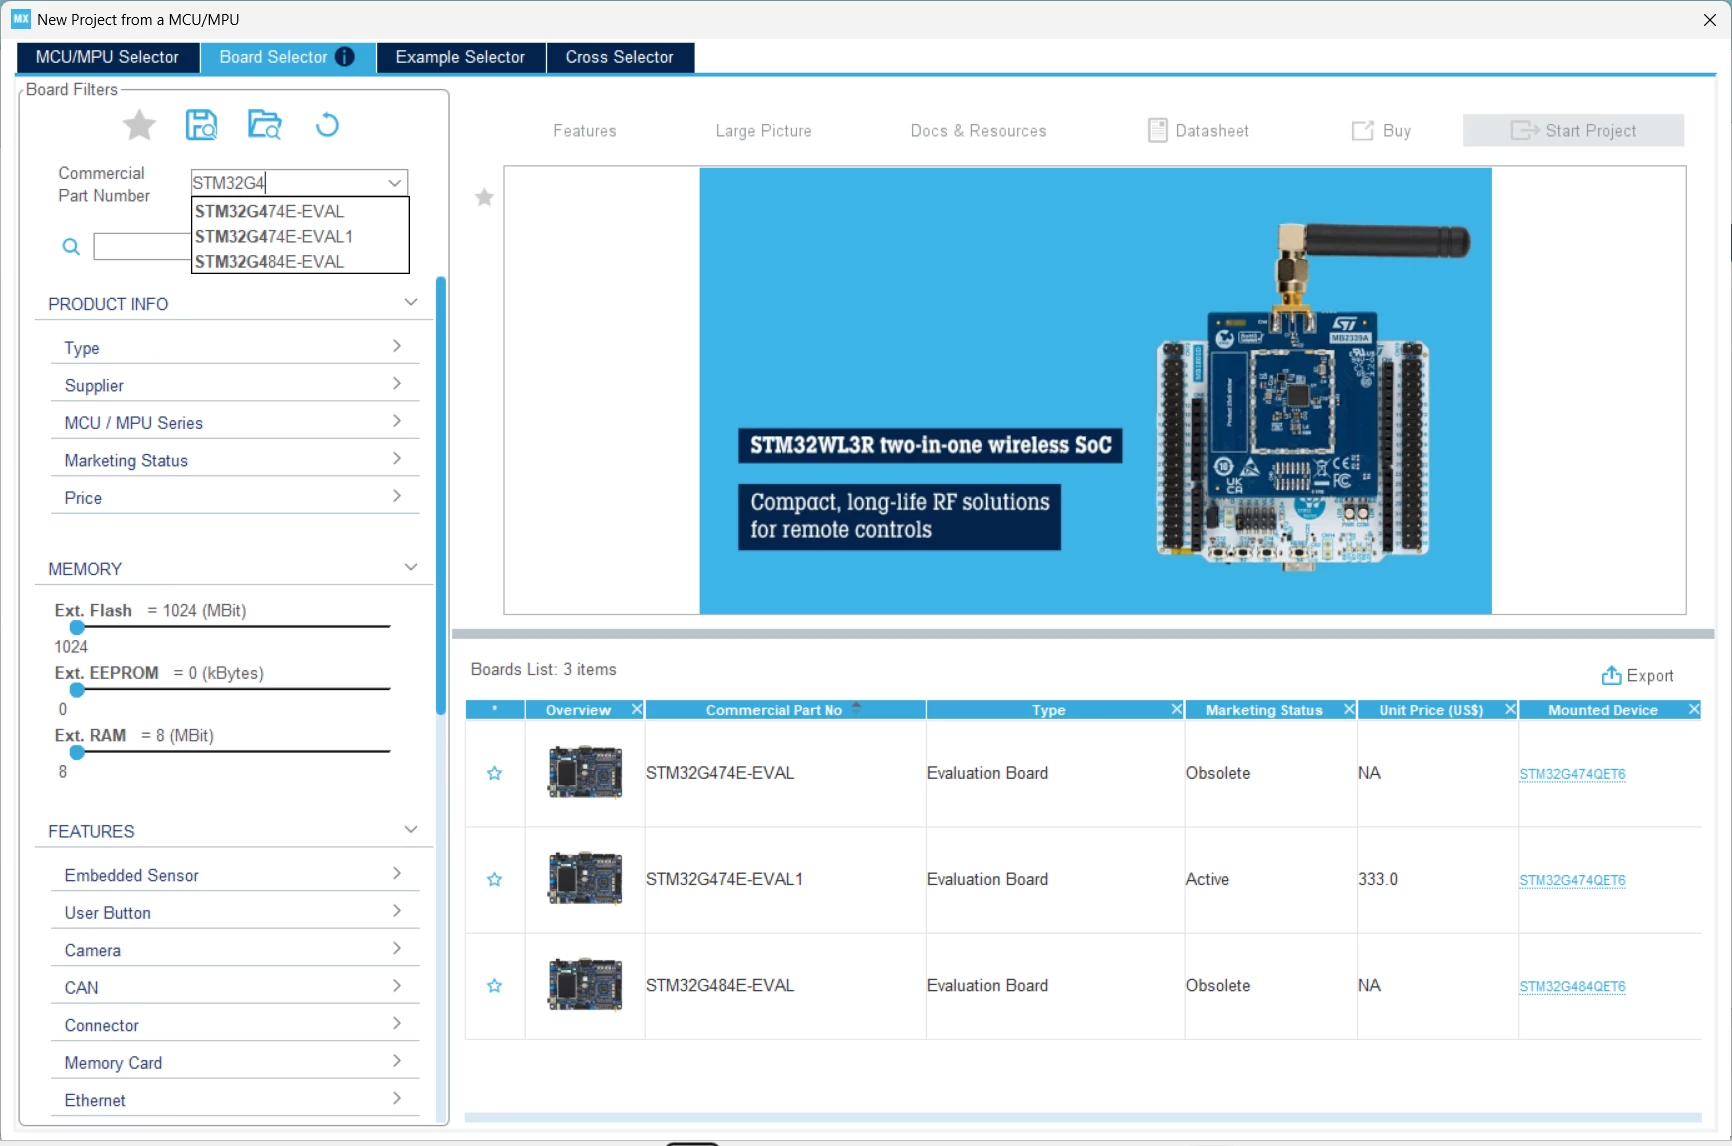This screenshot has width=1732, height=1146.
Task: Open the STM32G484QET6 device link
Action: [1572, 986]
